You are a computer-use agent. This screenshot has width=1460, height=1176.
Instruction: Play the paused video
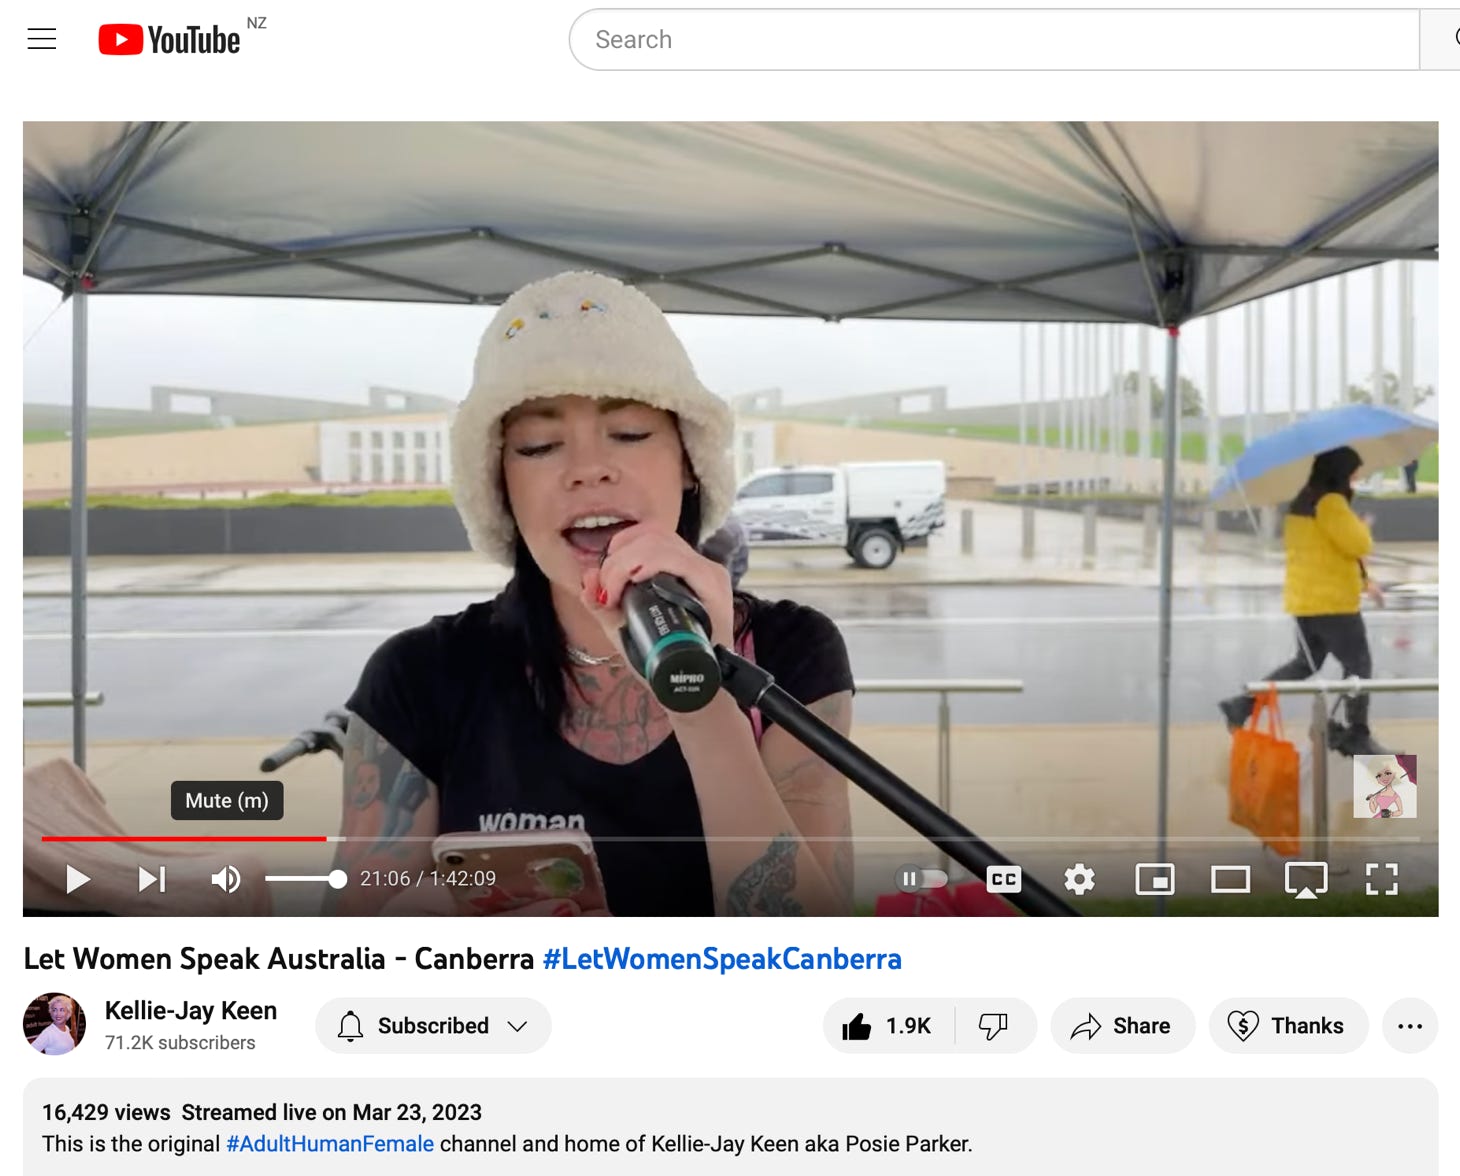coord(78,879)
